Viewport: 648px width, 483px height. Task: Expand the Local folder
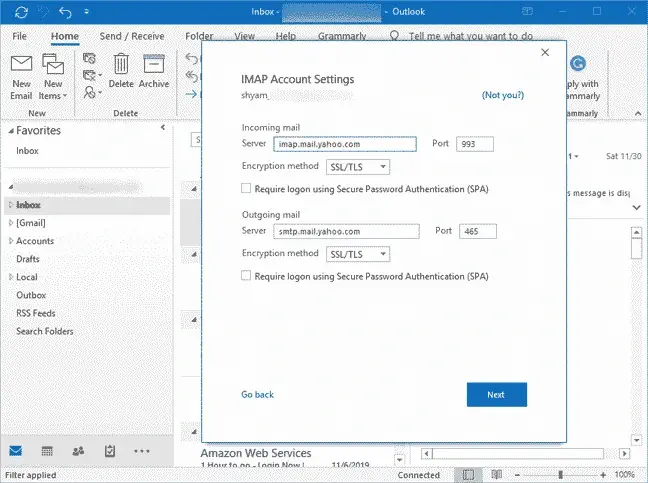pyautogui.click(x=11, y=277)
